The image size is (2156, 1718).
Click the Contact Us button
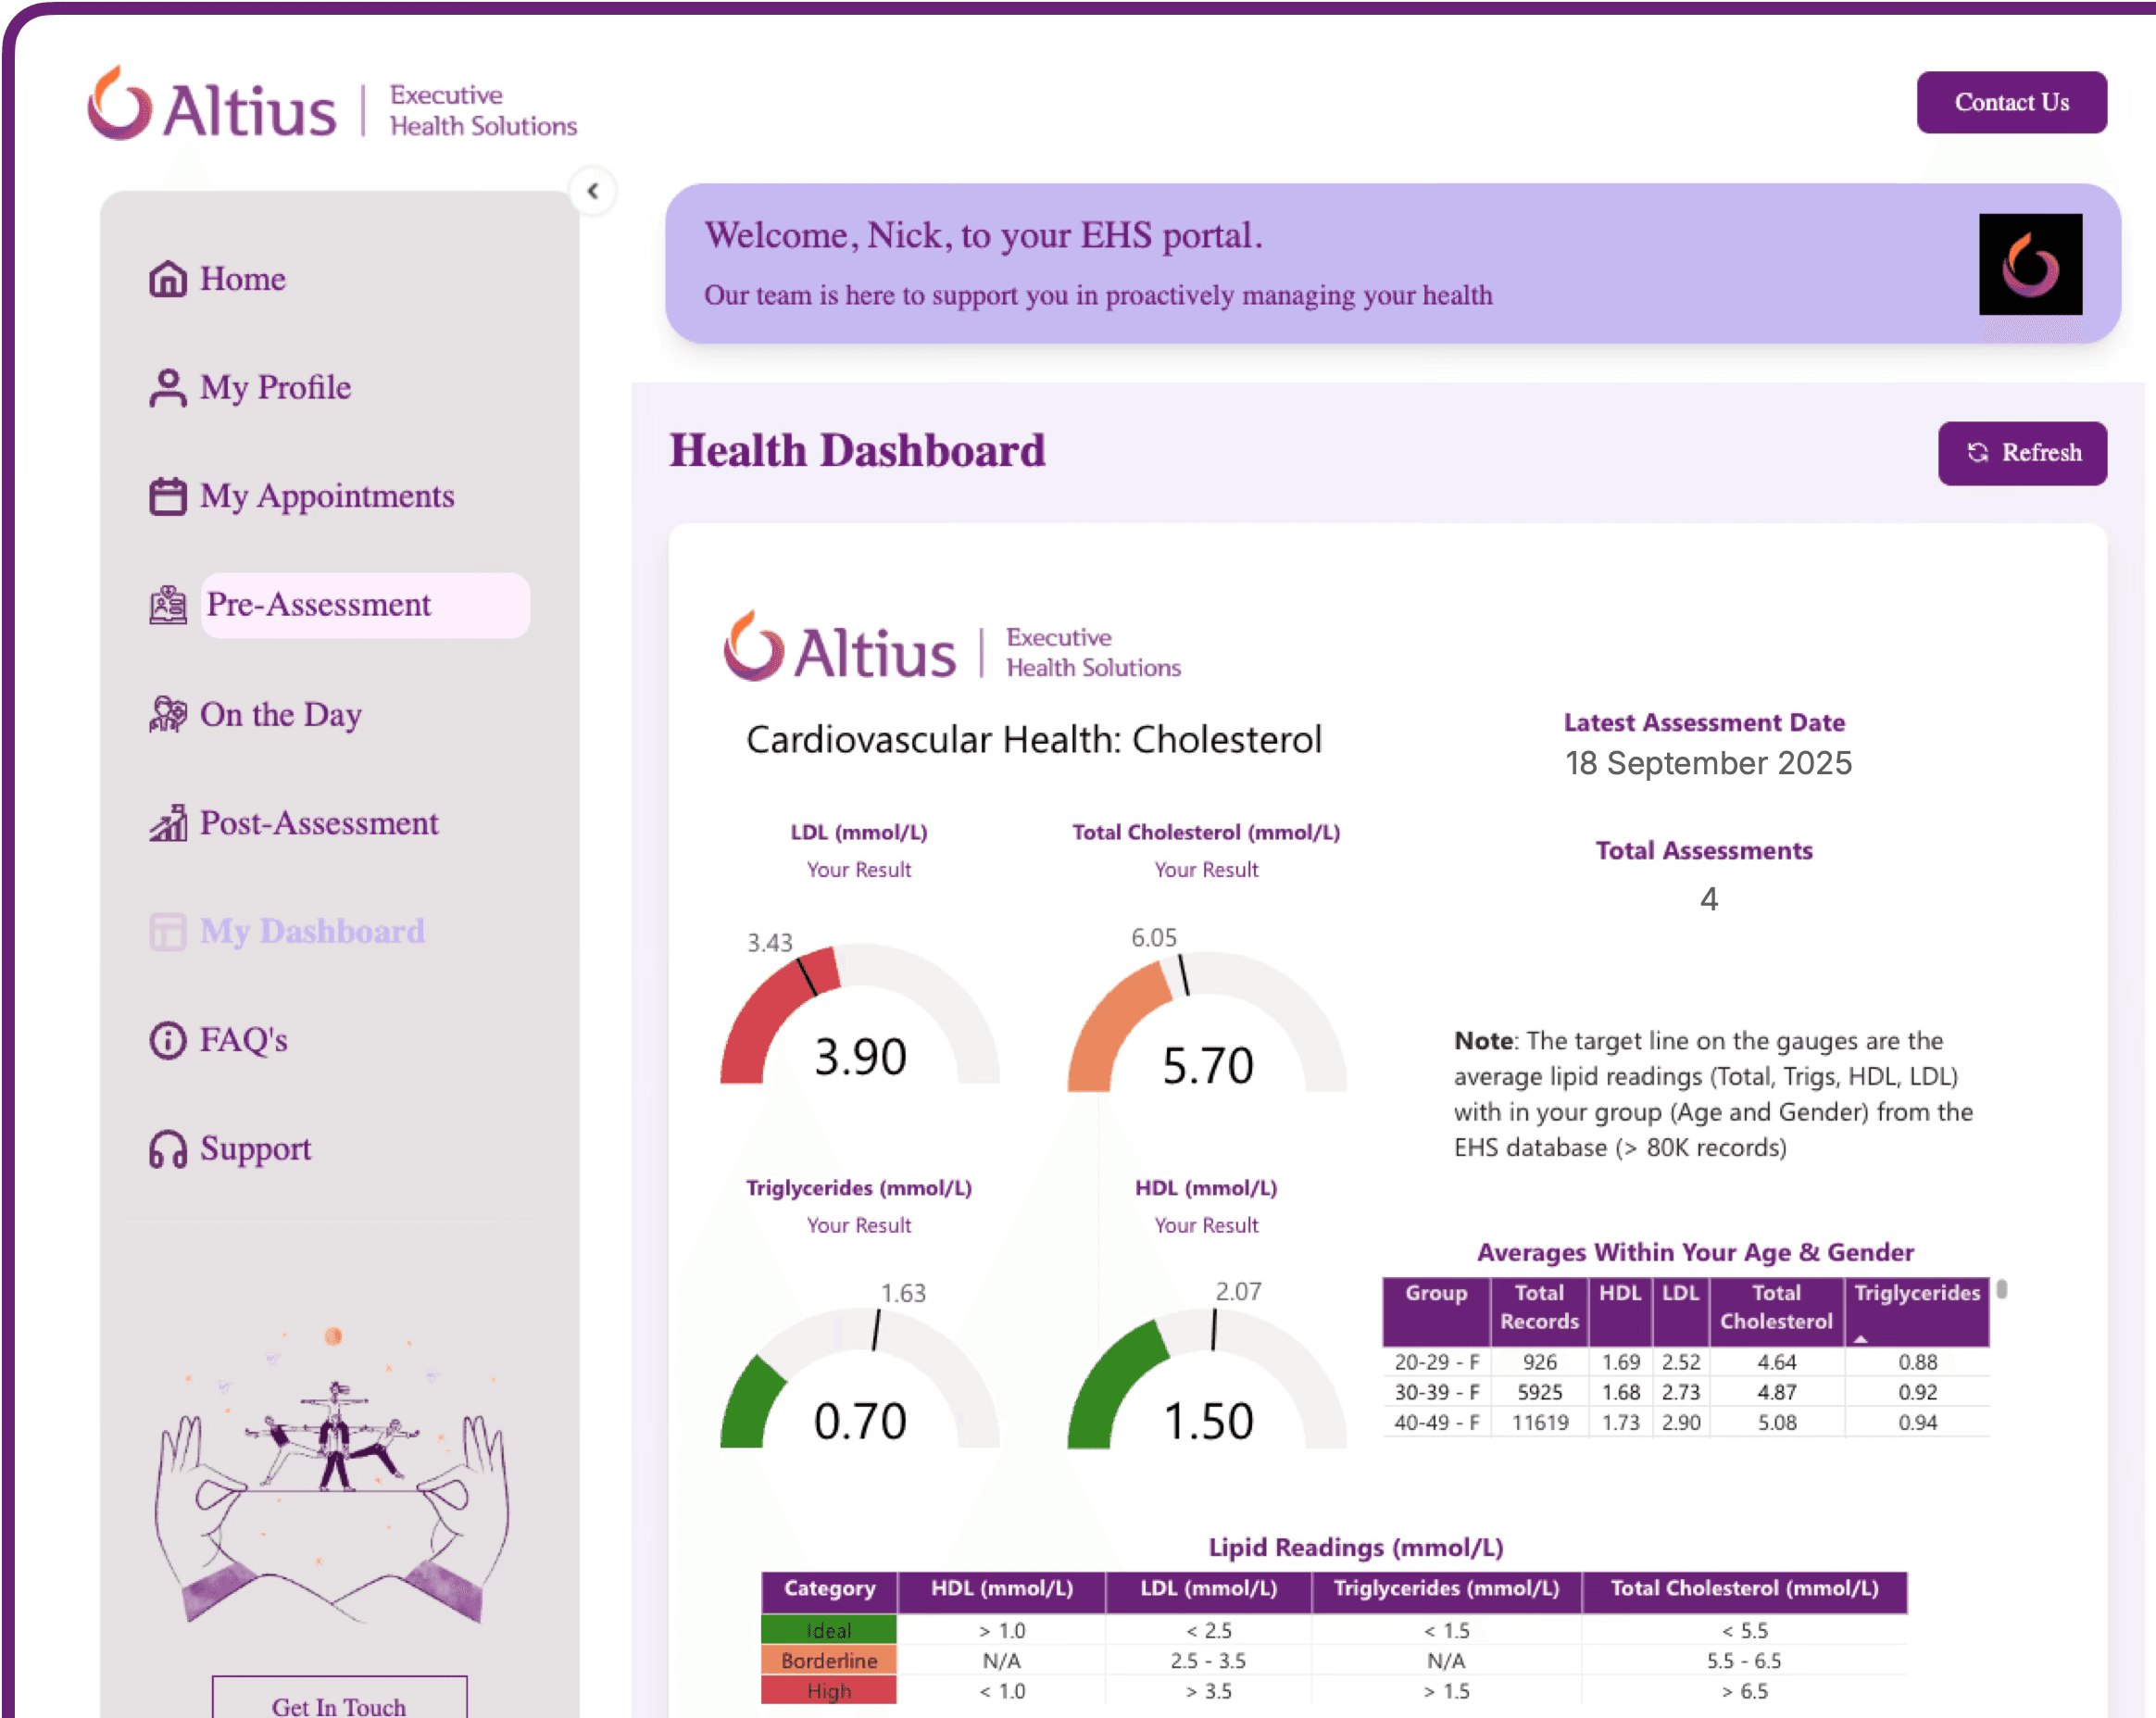(x=2011, y=101)
